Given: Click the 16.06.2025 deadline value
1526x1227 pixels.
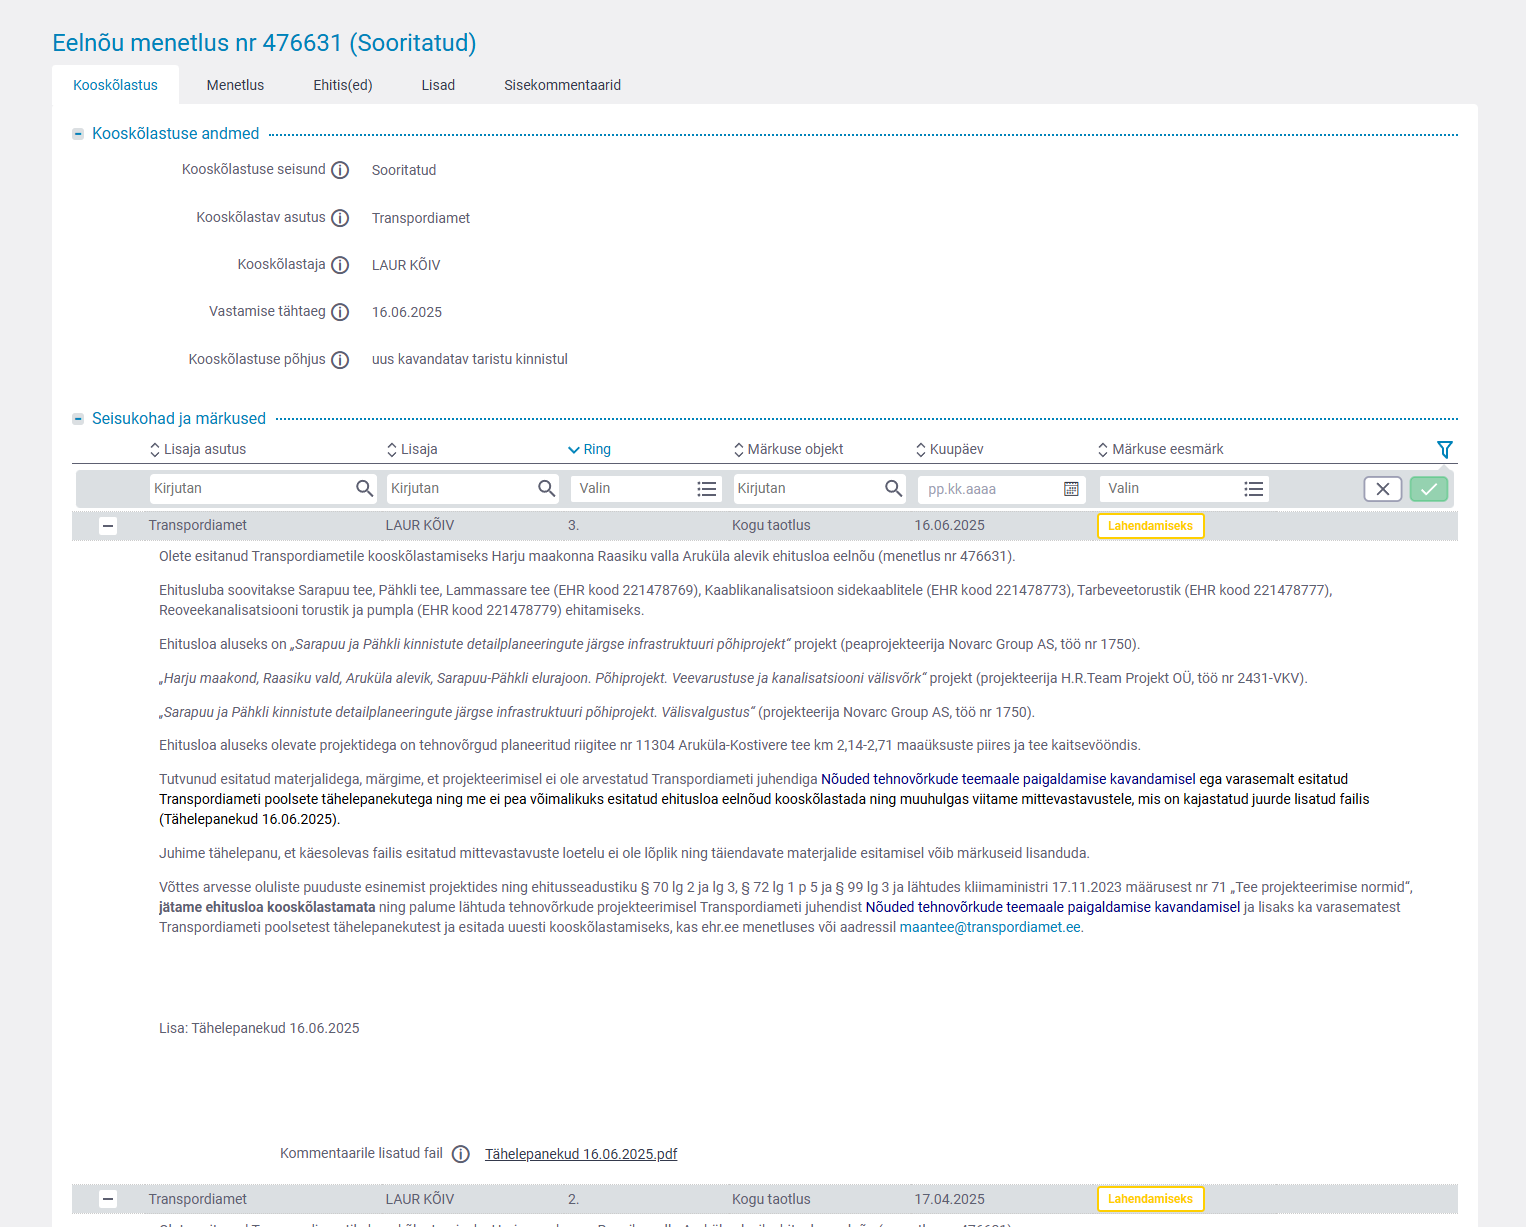Looking at the screenshot, I should 407,312.
